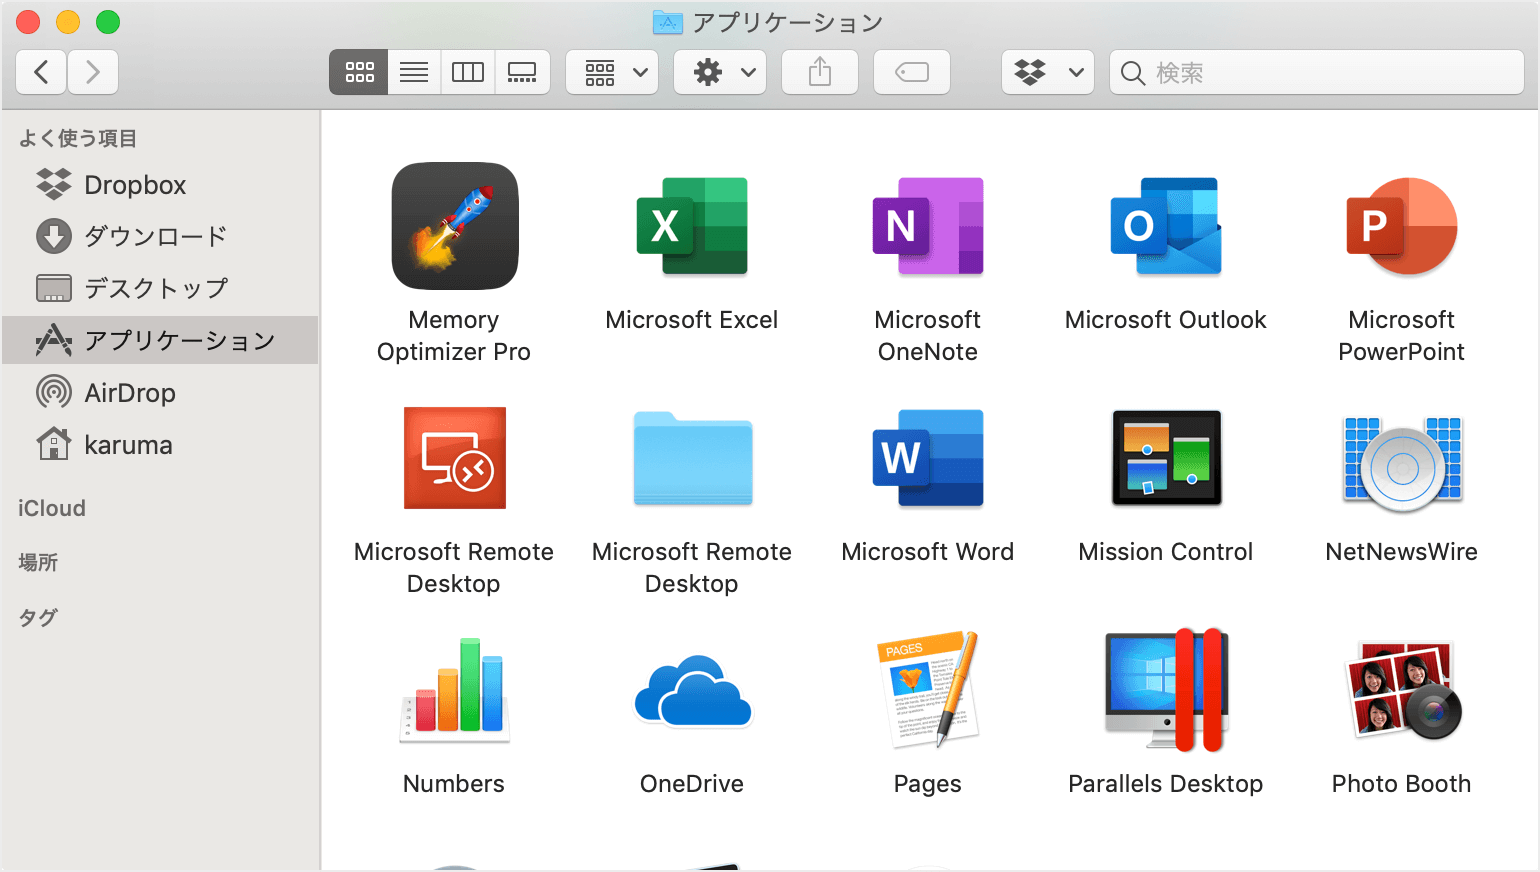Select the Numbers chart app icon
This screenshot has width=1540, height=872.
click(x=455, y=690)
